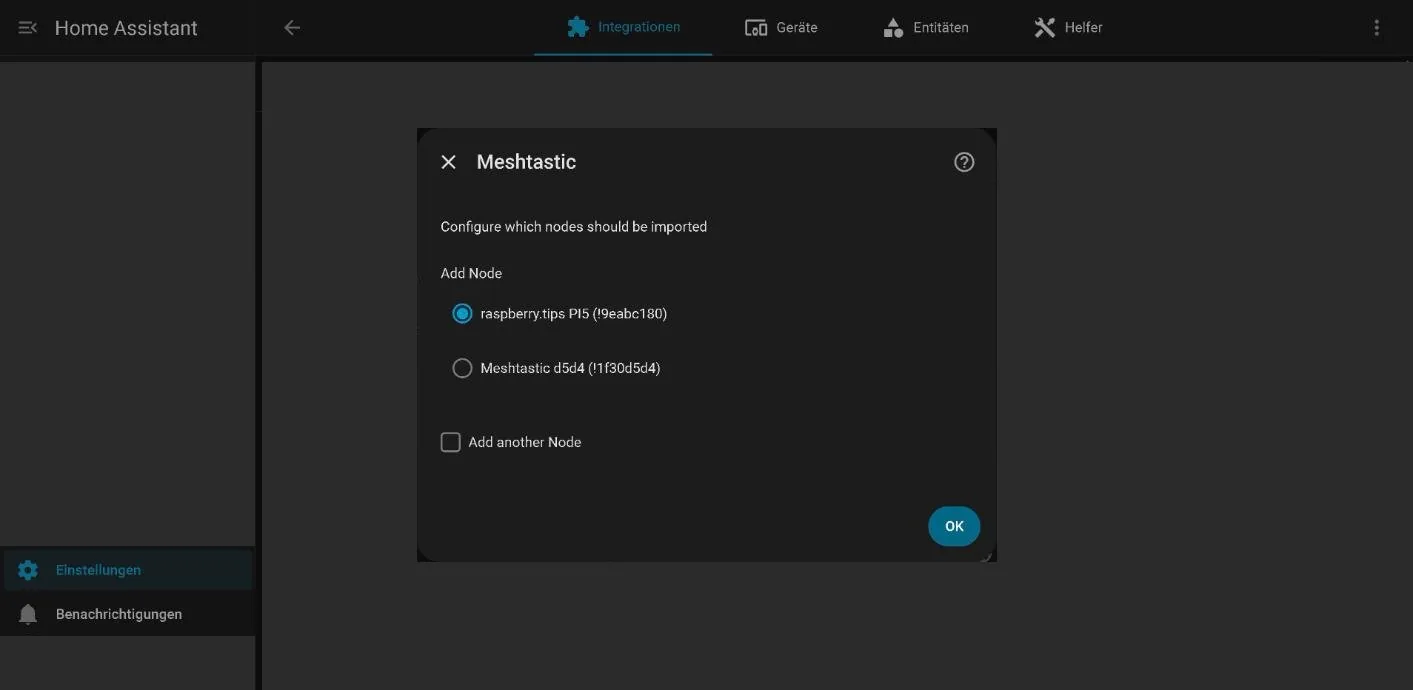Enable the Add another Node checkbox

451,442
